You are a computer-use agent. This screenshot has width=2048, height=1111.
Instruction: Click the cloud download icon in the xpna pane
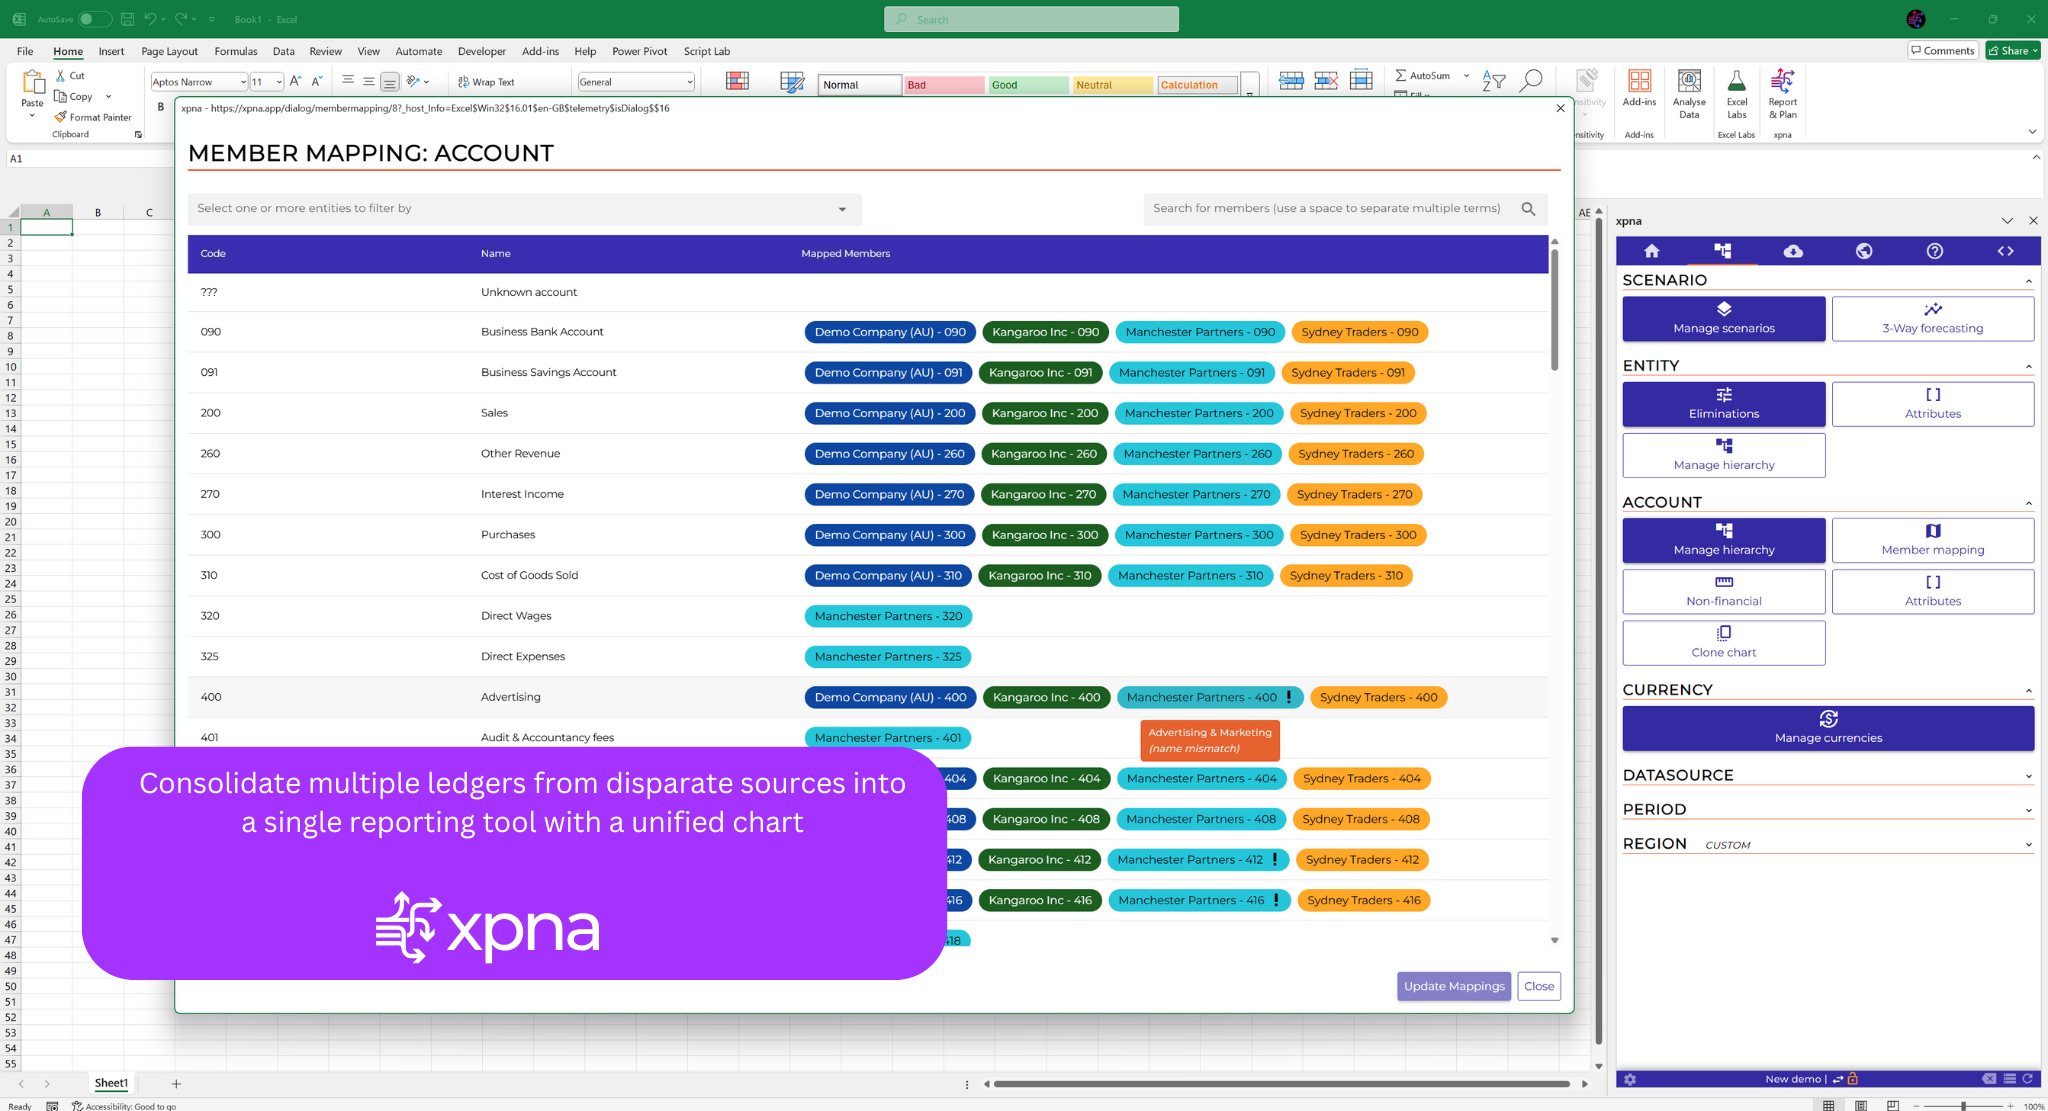tap(1793, 251)
